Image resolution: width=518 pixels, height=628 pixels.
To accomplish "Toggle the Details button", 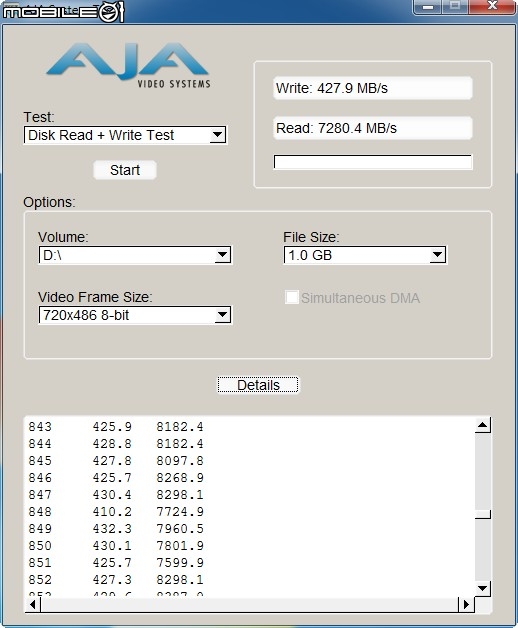I will click(258, 385).
